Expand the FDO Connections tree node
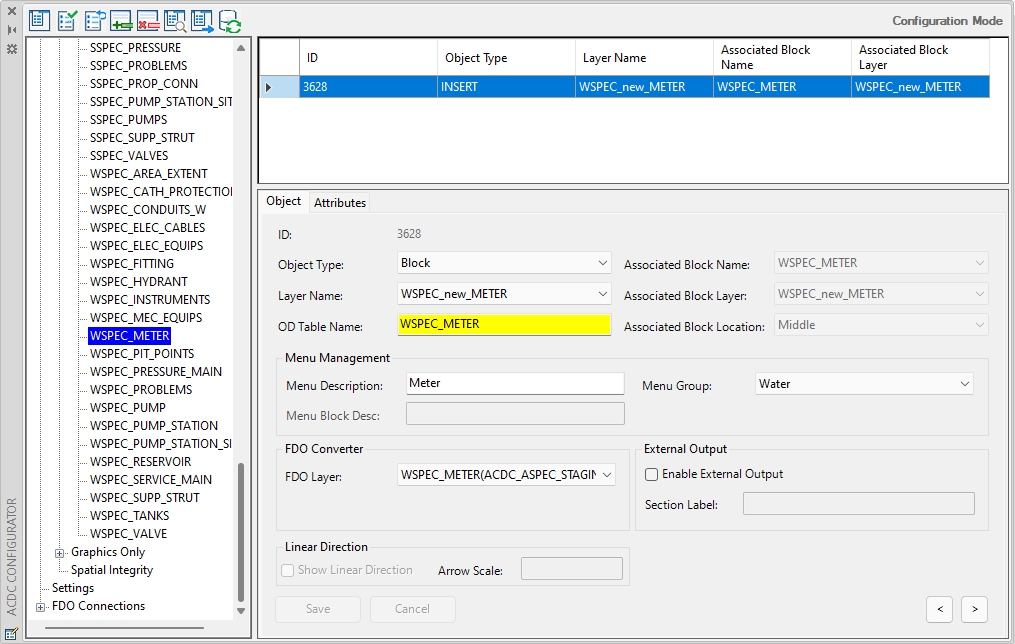The height and width of the screenshot is (644, 1015). coord(40,607)
